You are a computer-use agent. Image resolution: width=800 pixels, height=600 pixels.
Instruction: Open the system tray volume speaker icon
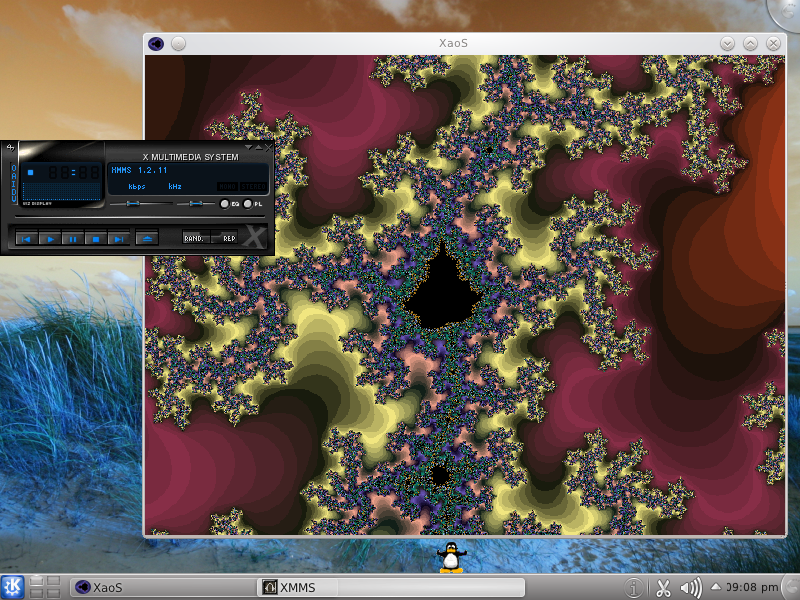pyautogui.click(x=691, y=588)
